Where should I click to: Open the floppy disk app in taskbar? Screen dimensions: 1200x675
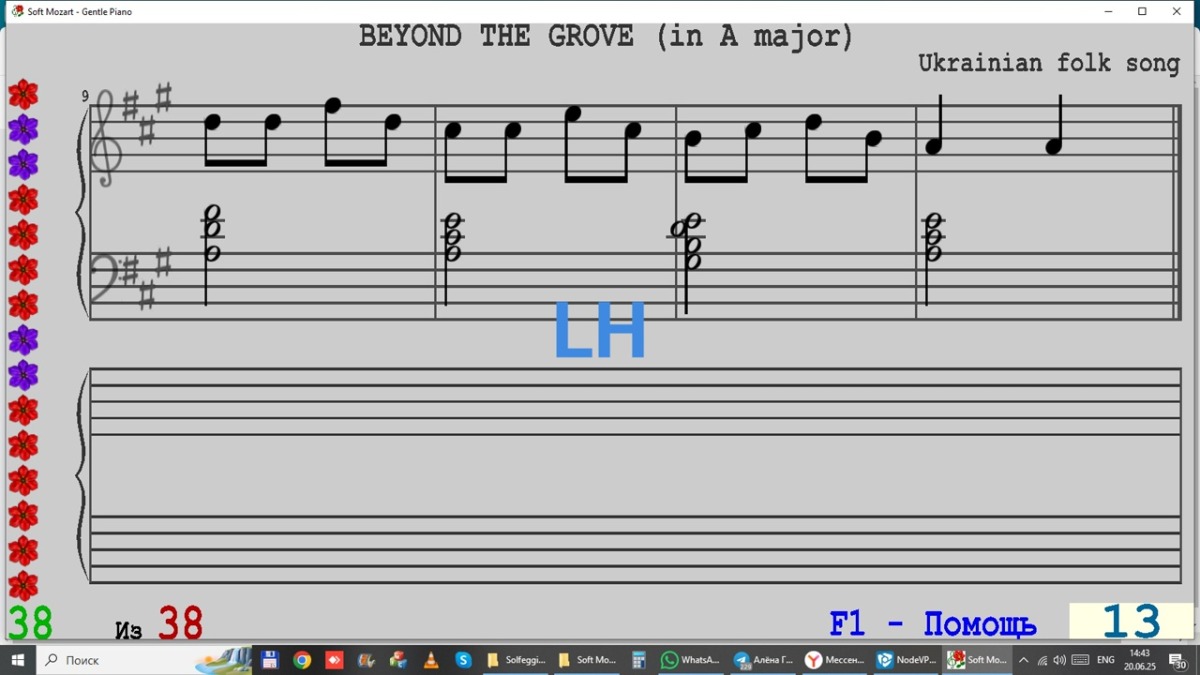269,660
